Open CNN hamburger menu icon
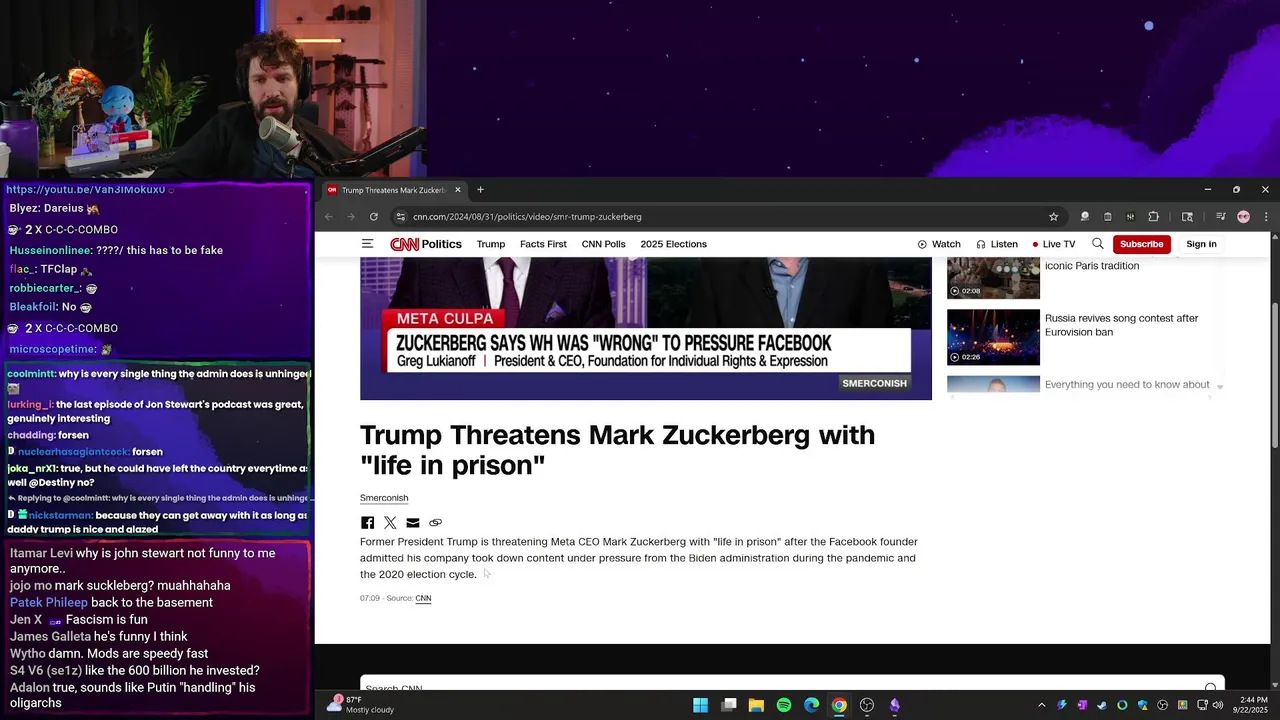The height and width of the screenshot is (720, 1280). [x=367, y=244]
